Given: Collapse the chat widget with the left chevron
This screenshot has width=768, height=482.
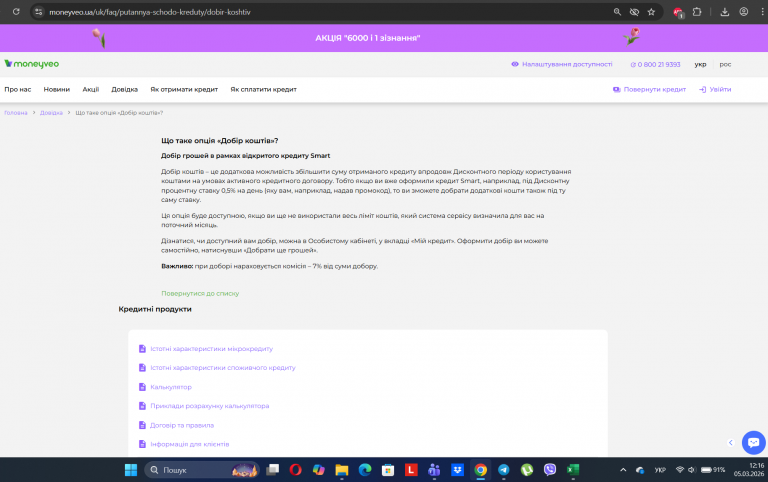Looking at the screenshot, I should tap(731, 443).
